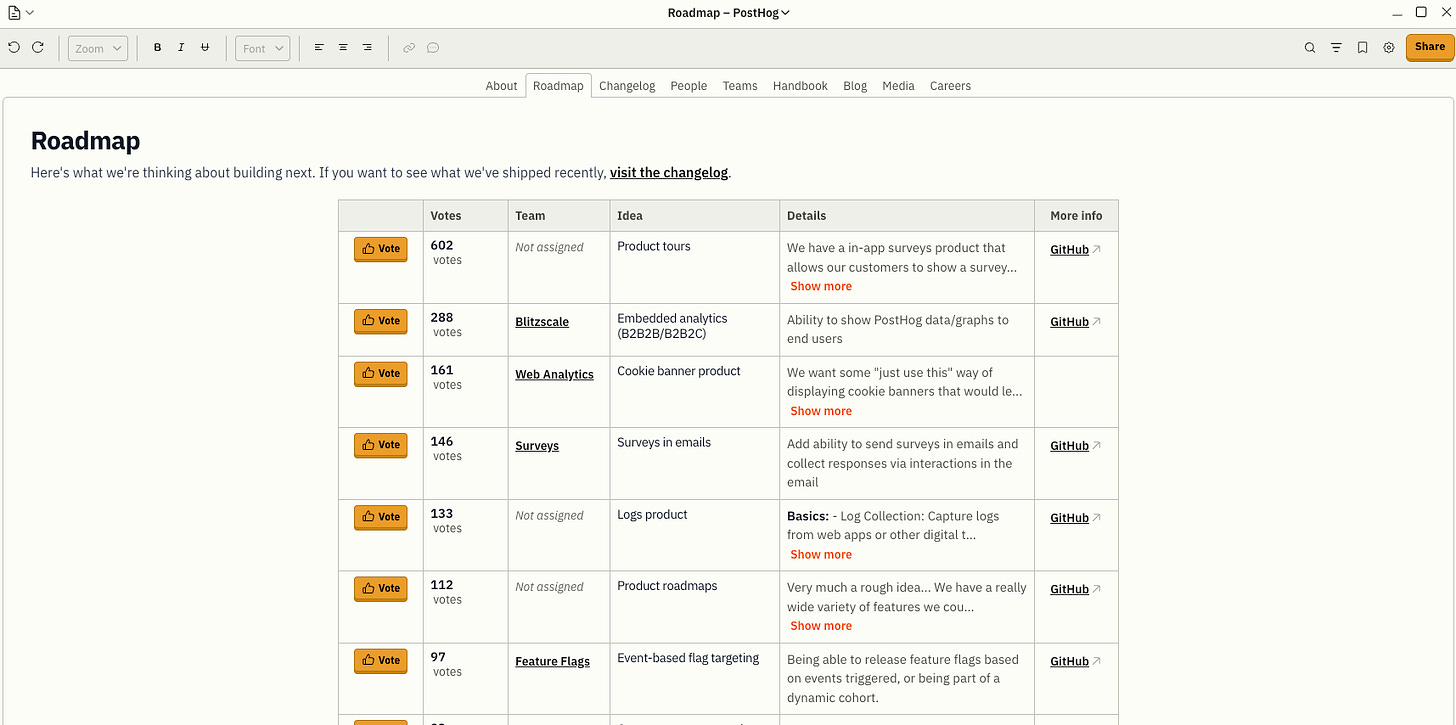Viewport: 1456px width, 725px height.
Task: Follow the visit the changelog link
Action: click(669, 173)
